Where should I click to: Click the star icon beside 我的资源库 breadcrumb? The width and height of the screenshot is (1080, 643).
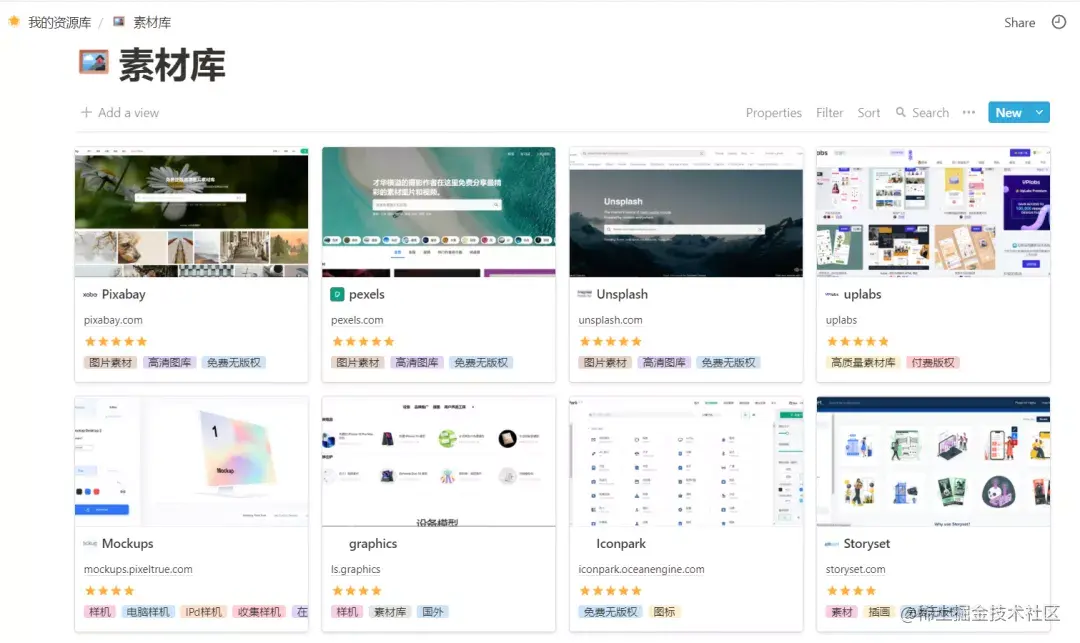click(13, 22)
